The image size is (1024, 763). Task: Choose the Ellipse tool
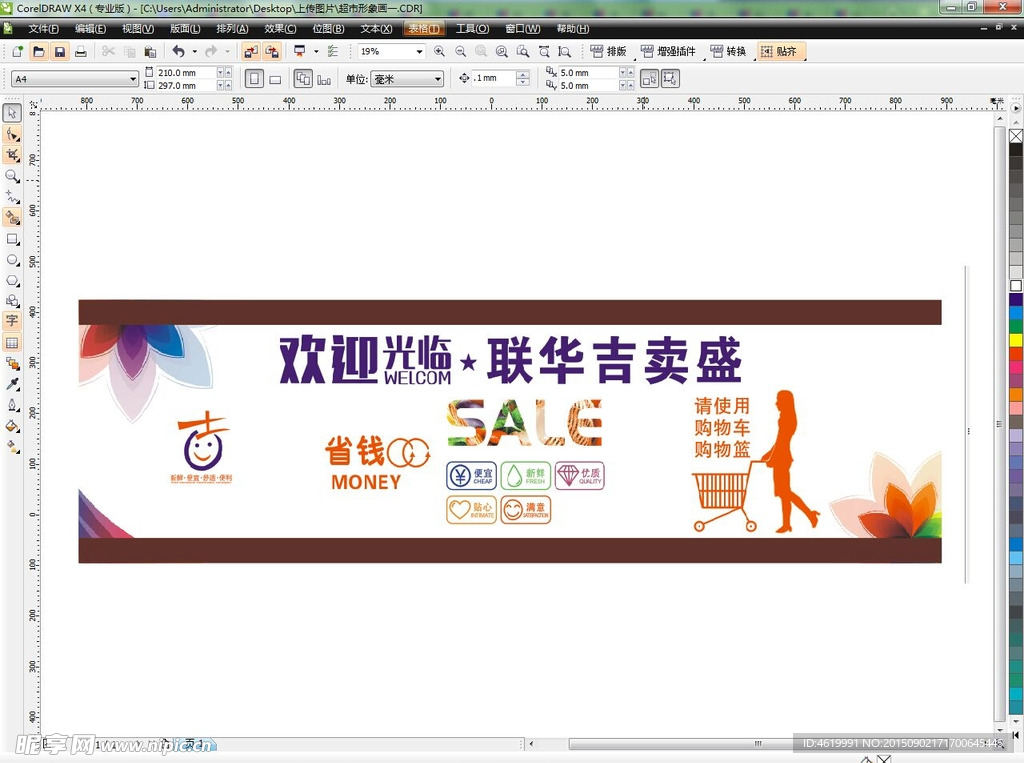(12, 260)
